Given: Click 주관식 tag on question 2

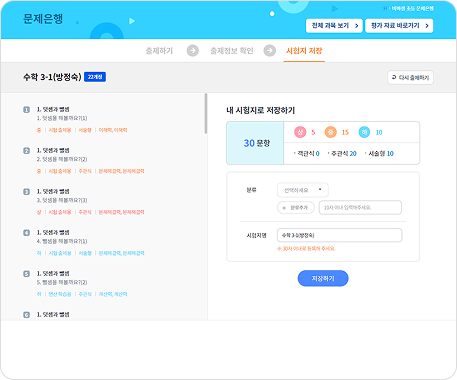Looking at the screenshot, I should click(85, 171).
